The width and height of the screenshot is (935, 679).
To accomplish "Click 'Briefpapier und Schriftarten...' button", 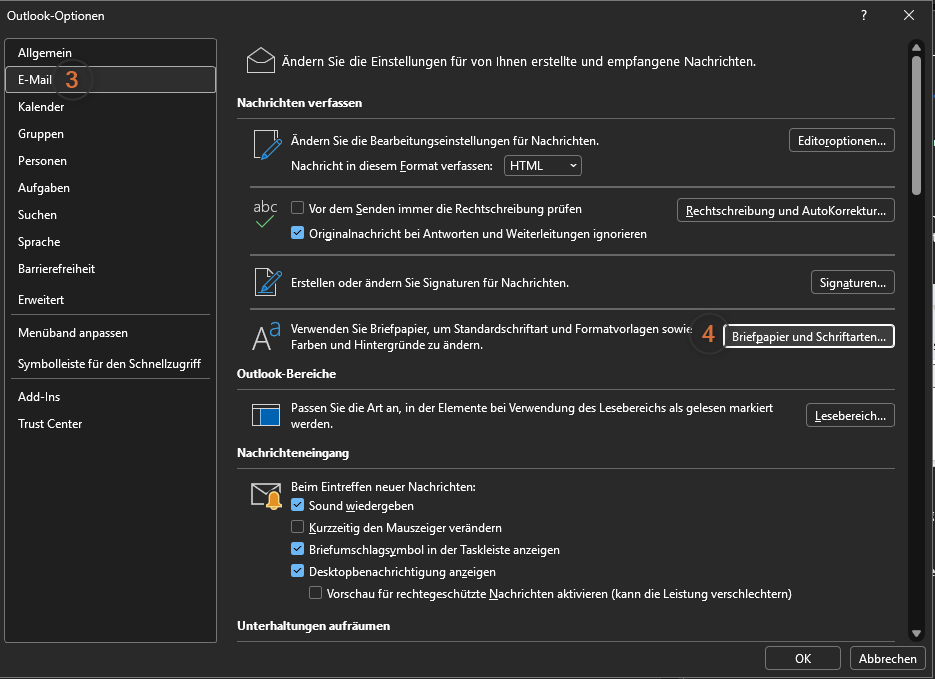I will point(809,336).
